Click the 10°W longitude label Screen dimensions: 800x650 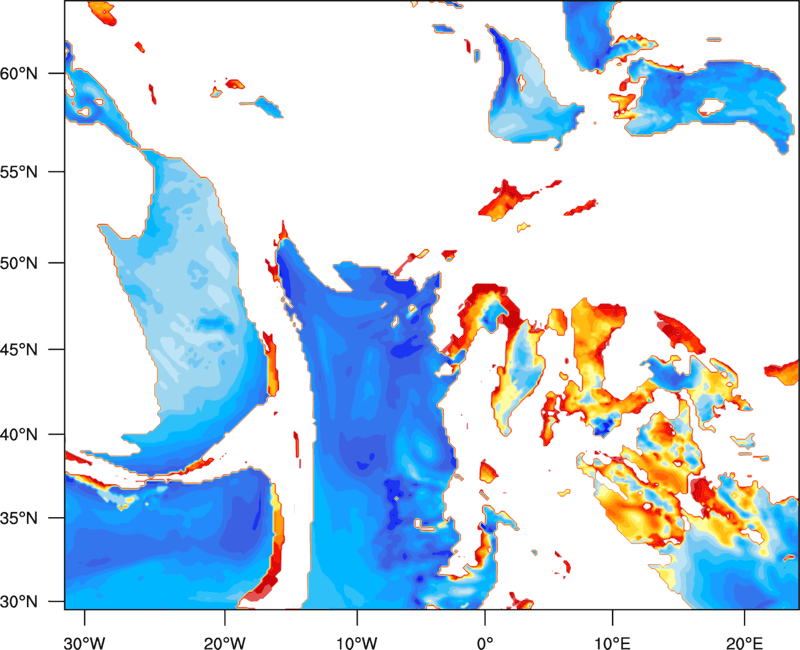[357, 643]
